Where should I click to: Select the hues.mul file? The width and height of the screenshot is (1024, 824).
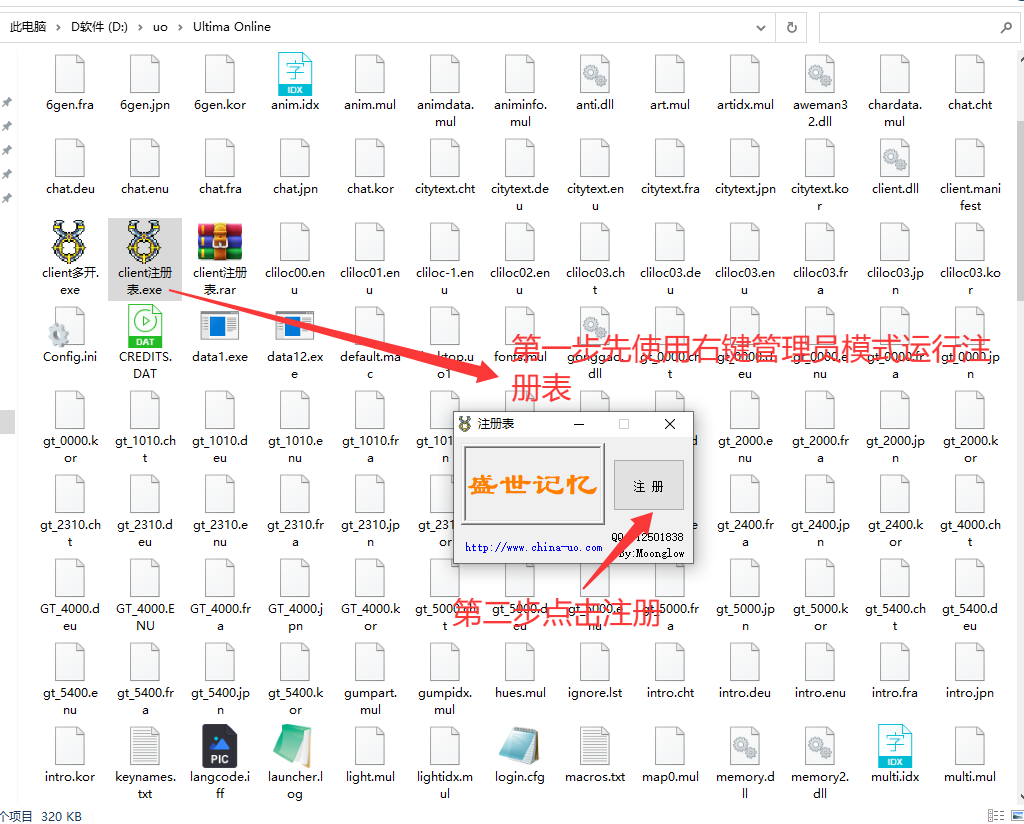click(x=520, y=671)
